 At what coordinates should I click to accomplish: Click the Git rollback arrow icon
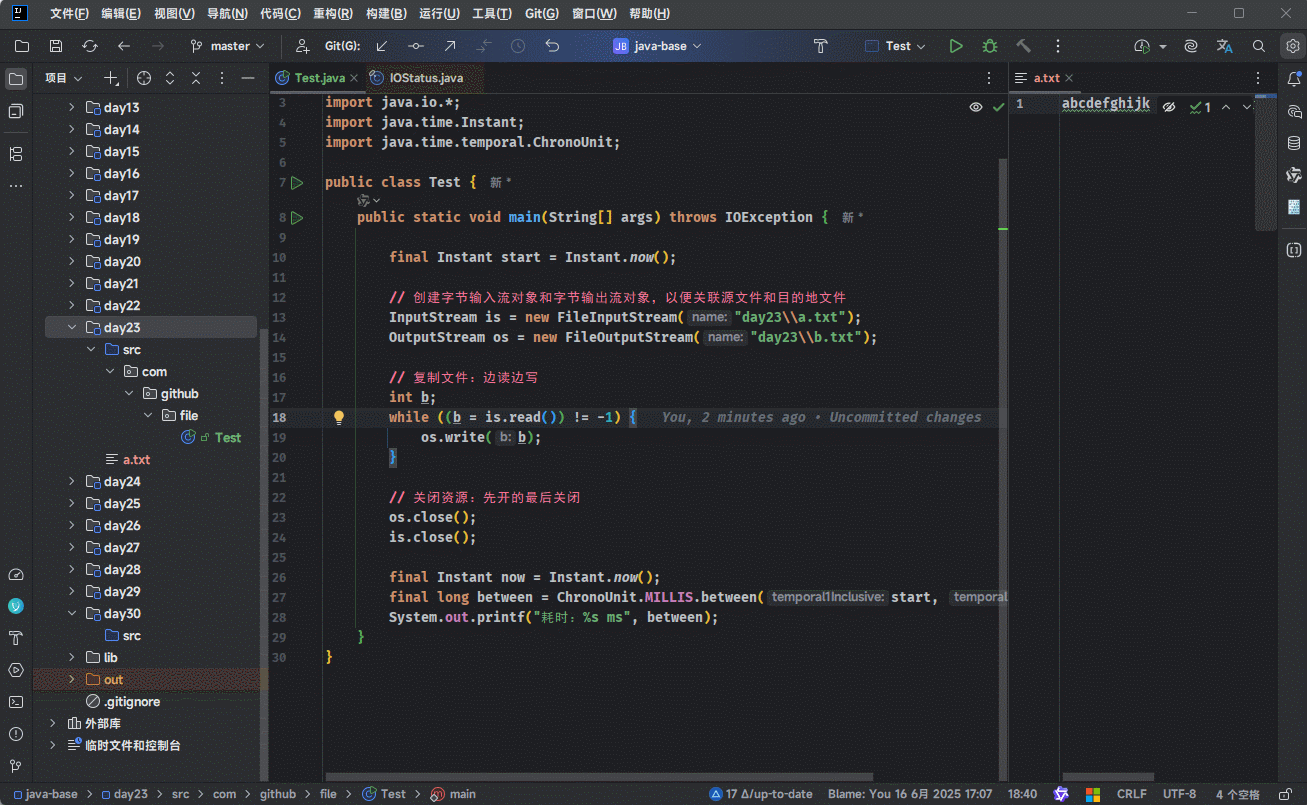(x=552, y=46)
